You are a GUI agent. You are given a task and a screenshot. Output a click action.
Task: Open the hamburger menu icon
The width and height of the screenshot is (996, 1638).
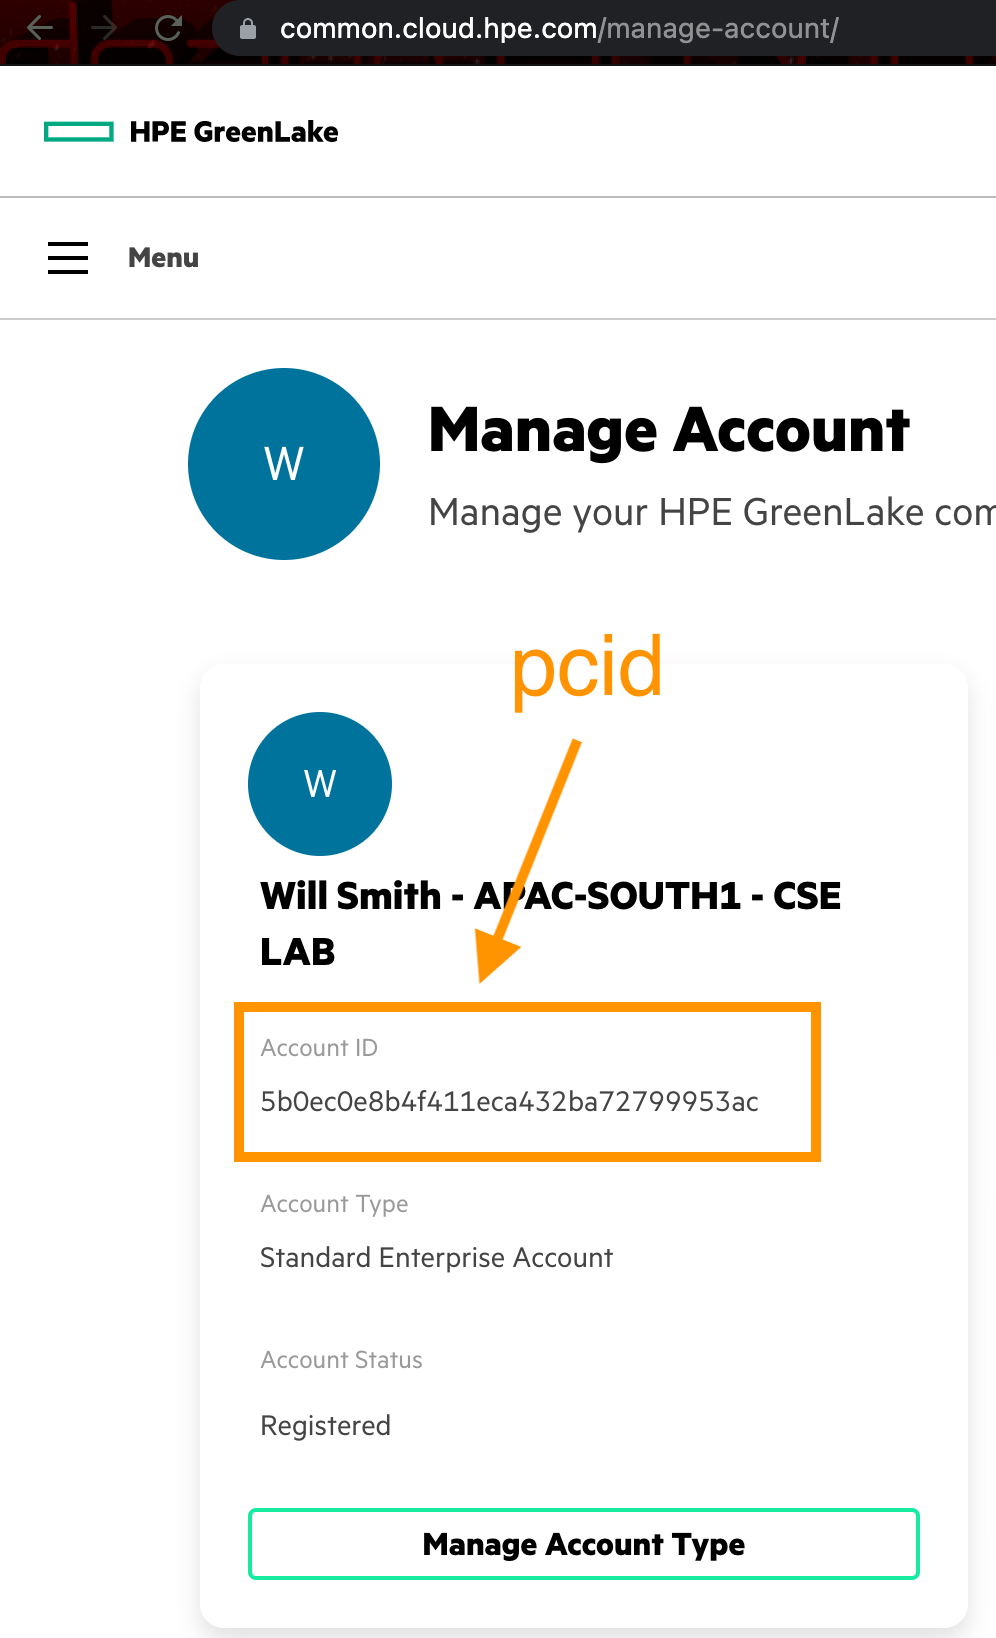(68, 258)
